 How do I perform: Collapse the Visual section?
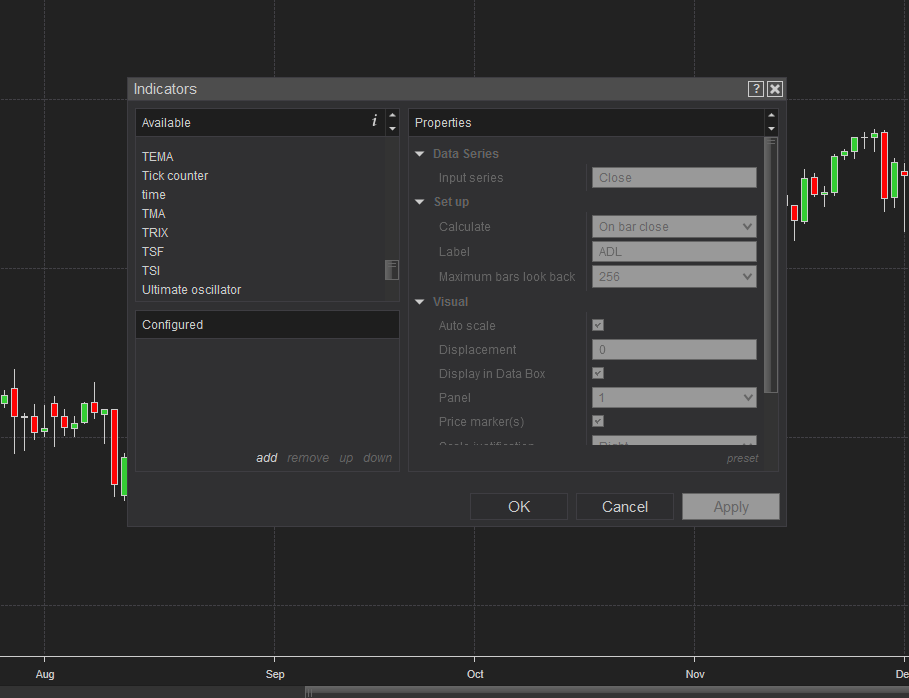point(420,302)
